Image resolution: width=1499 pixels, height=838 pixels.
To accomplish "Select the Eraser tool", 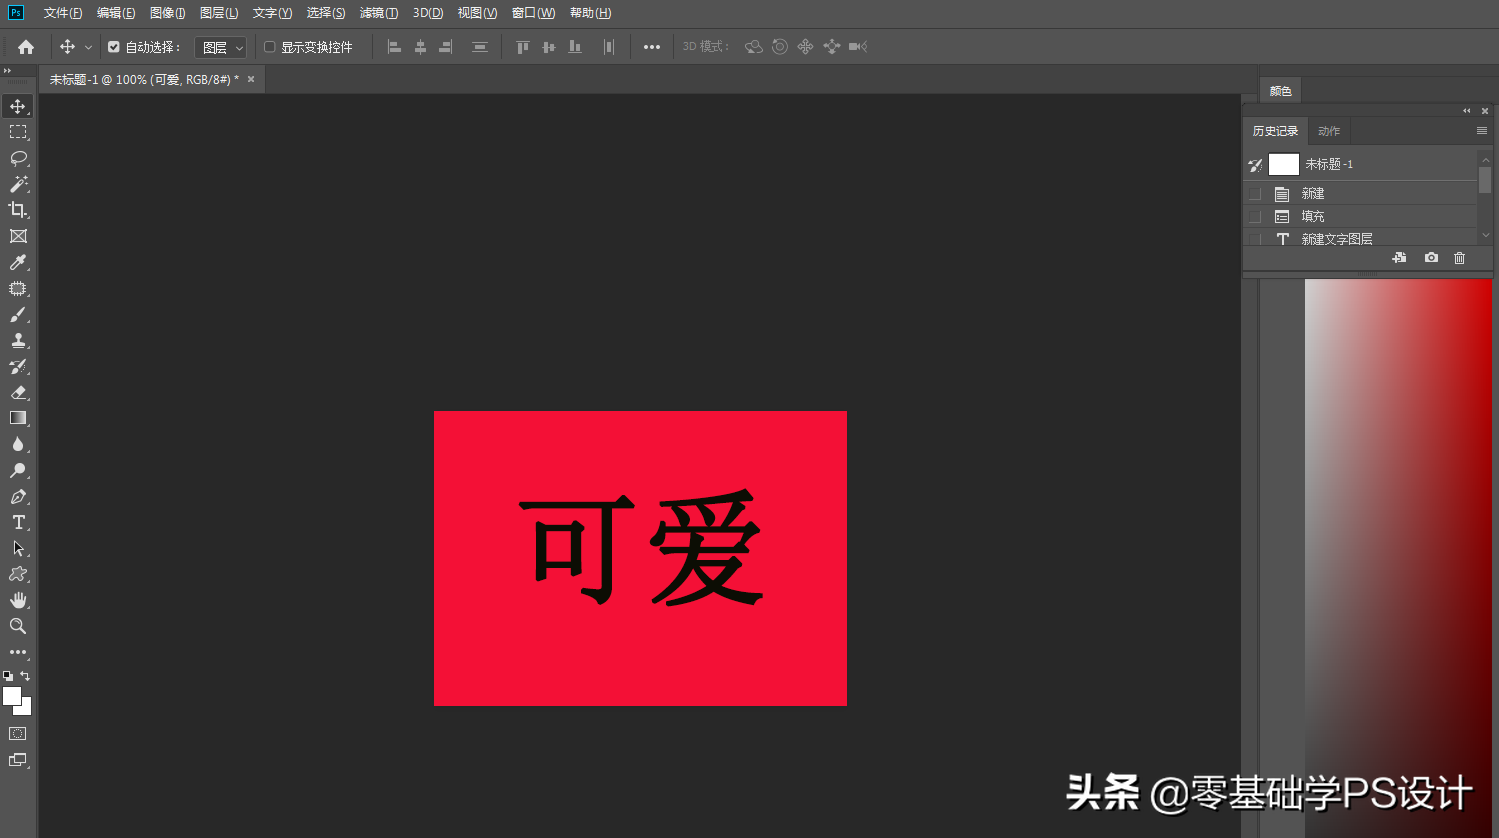I will click(x=18, y=392).
